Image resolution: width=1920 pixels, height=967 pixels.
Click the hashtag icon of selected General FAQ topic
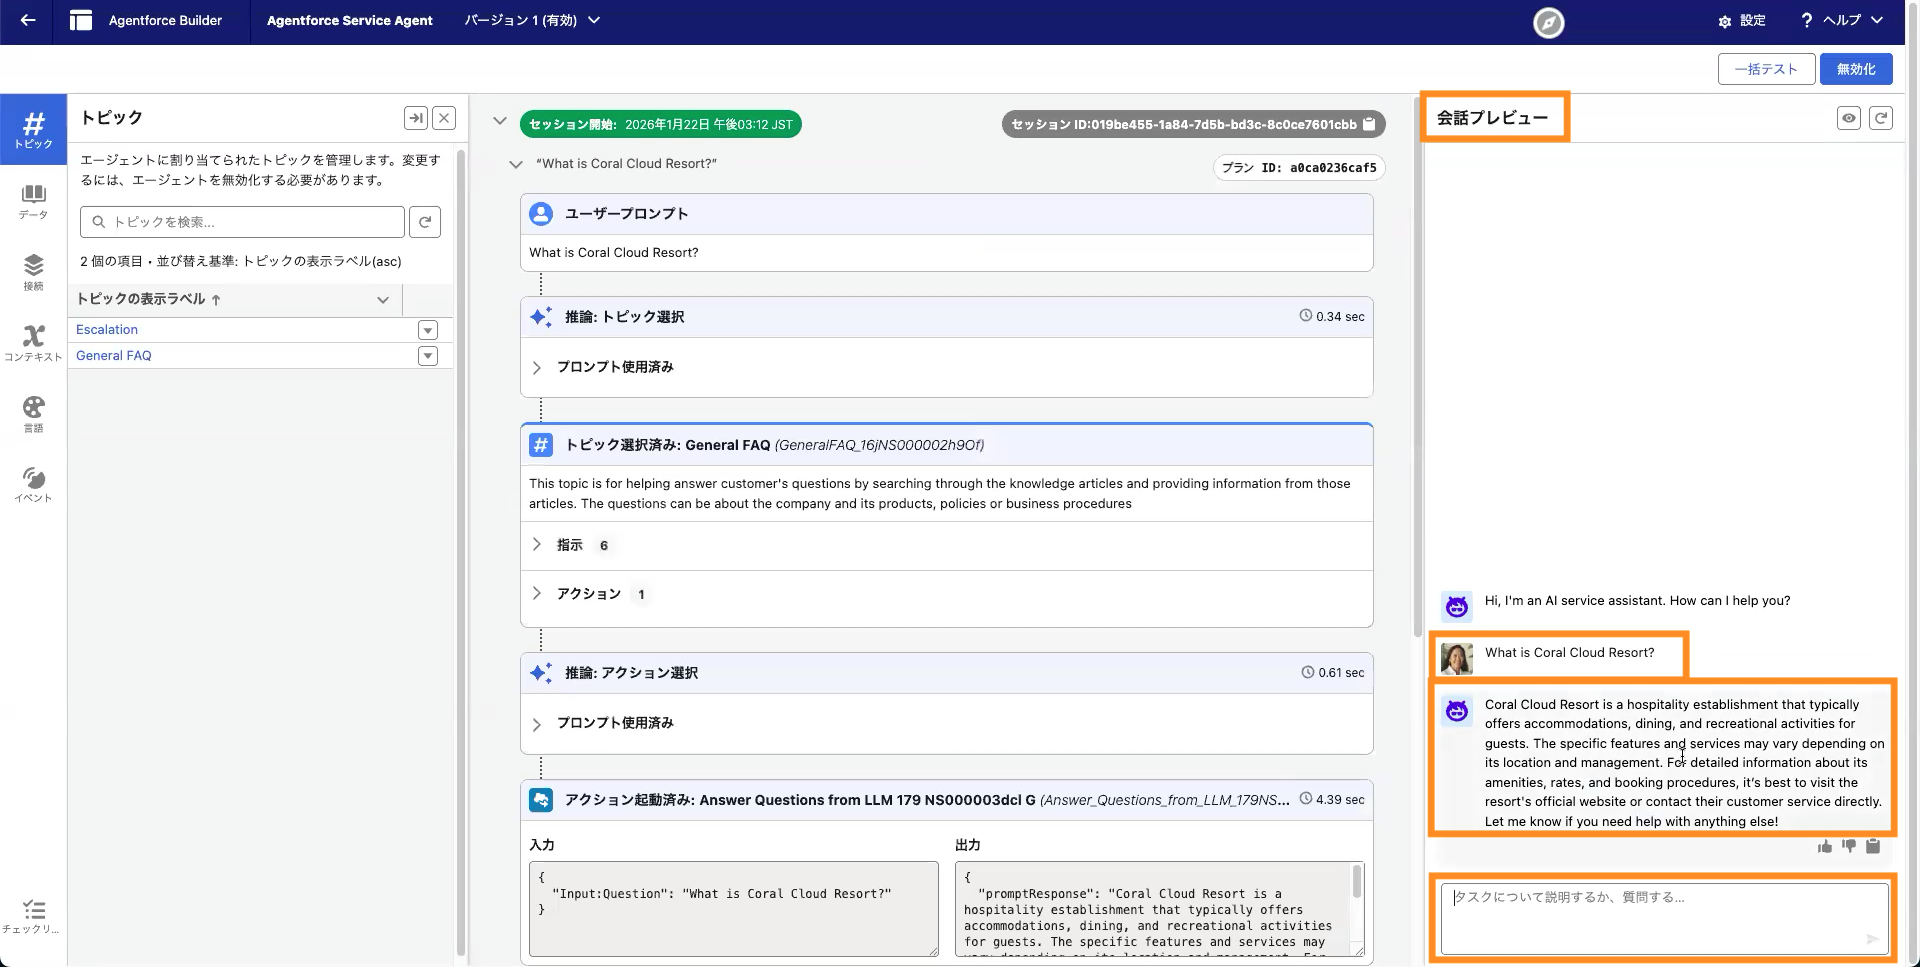541,445
